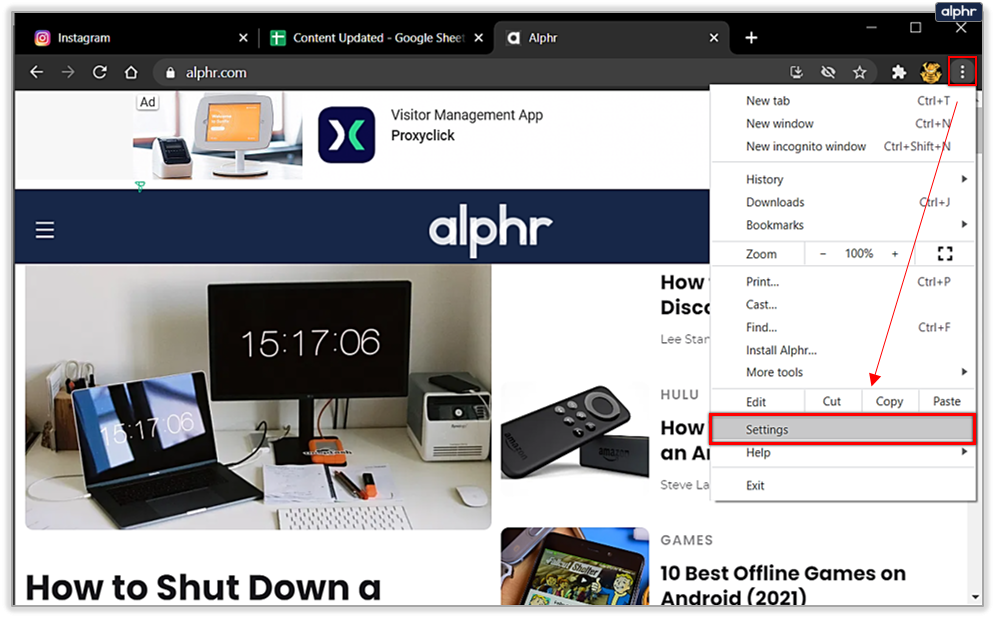995x618 pixels.
Task: Click the crossed-out eye icon in address bar
Action: pyautogui.click(x=828, y=72)
